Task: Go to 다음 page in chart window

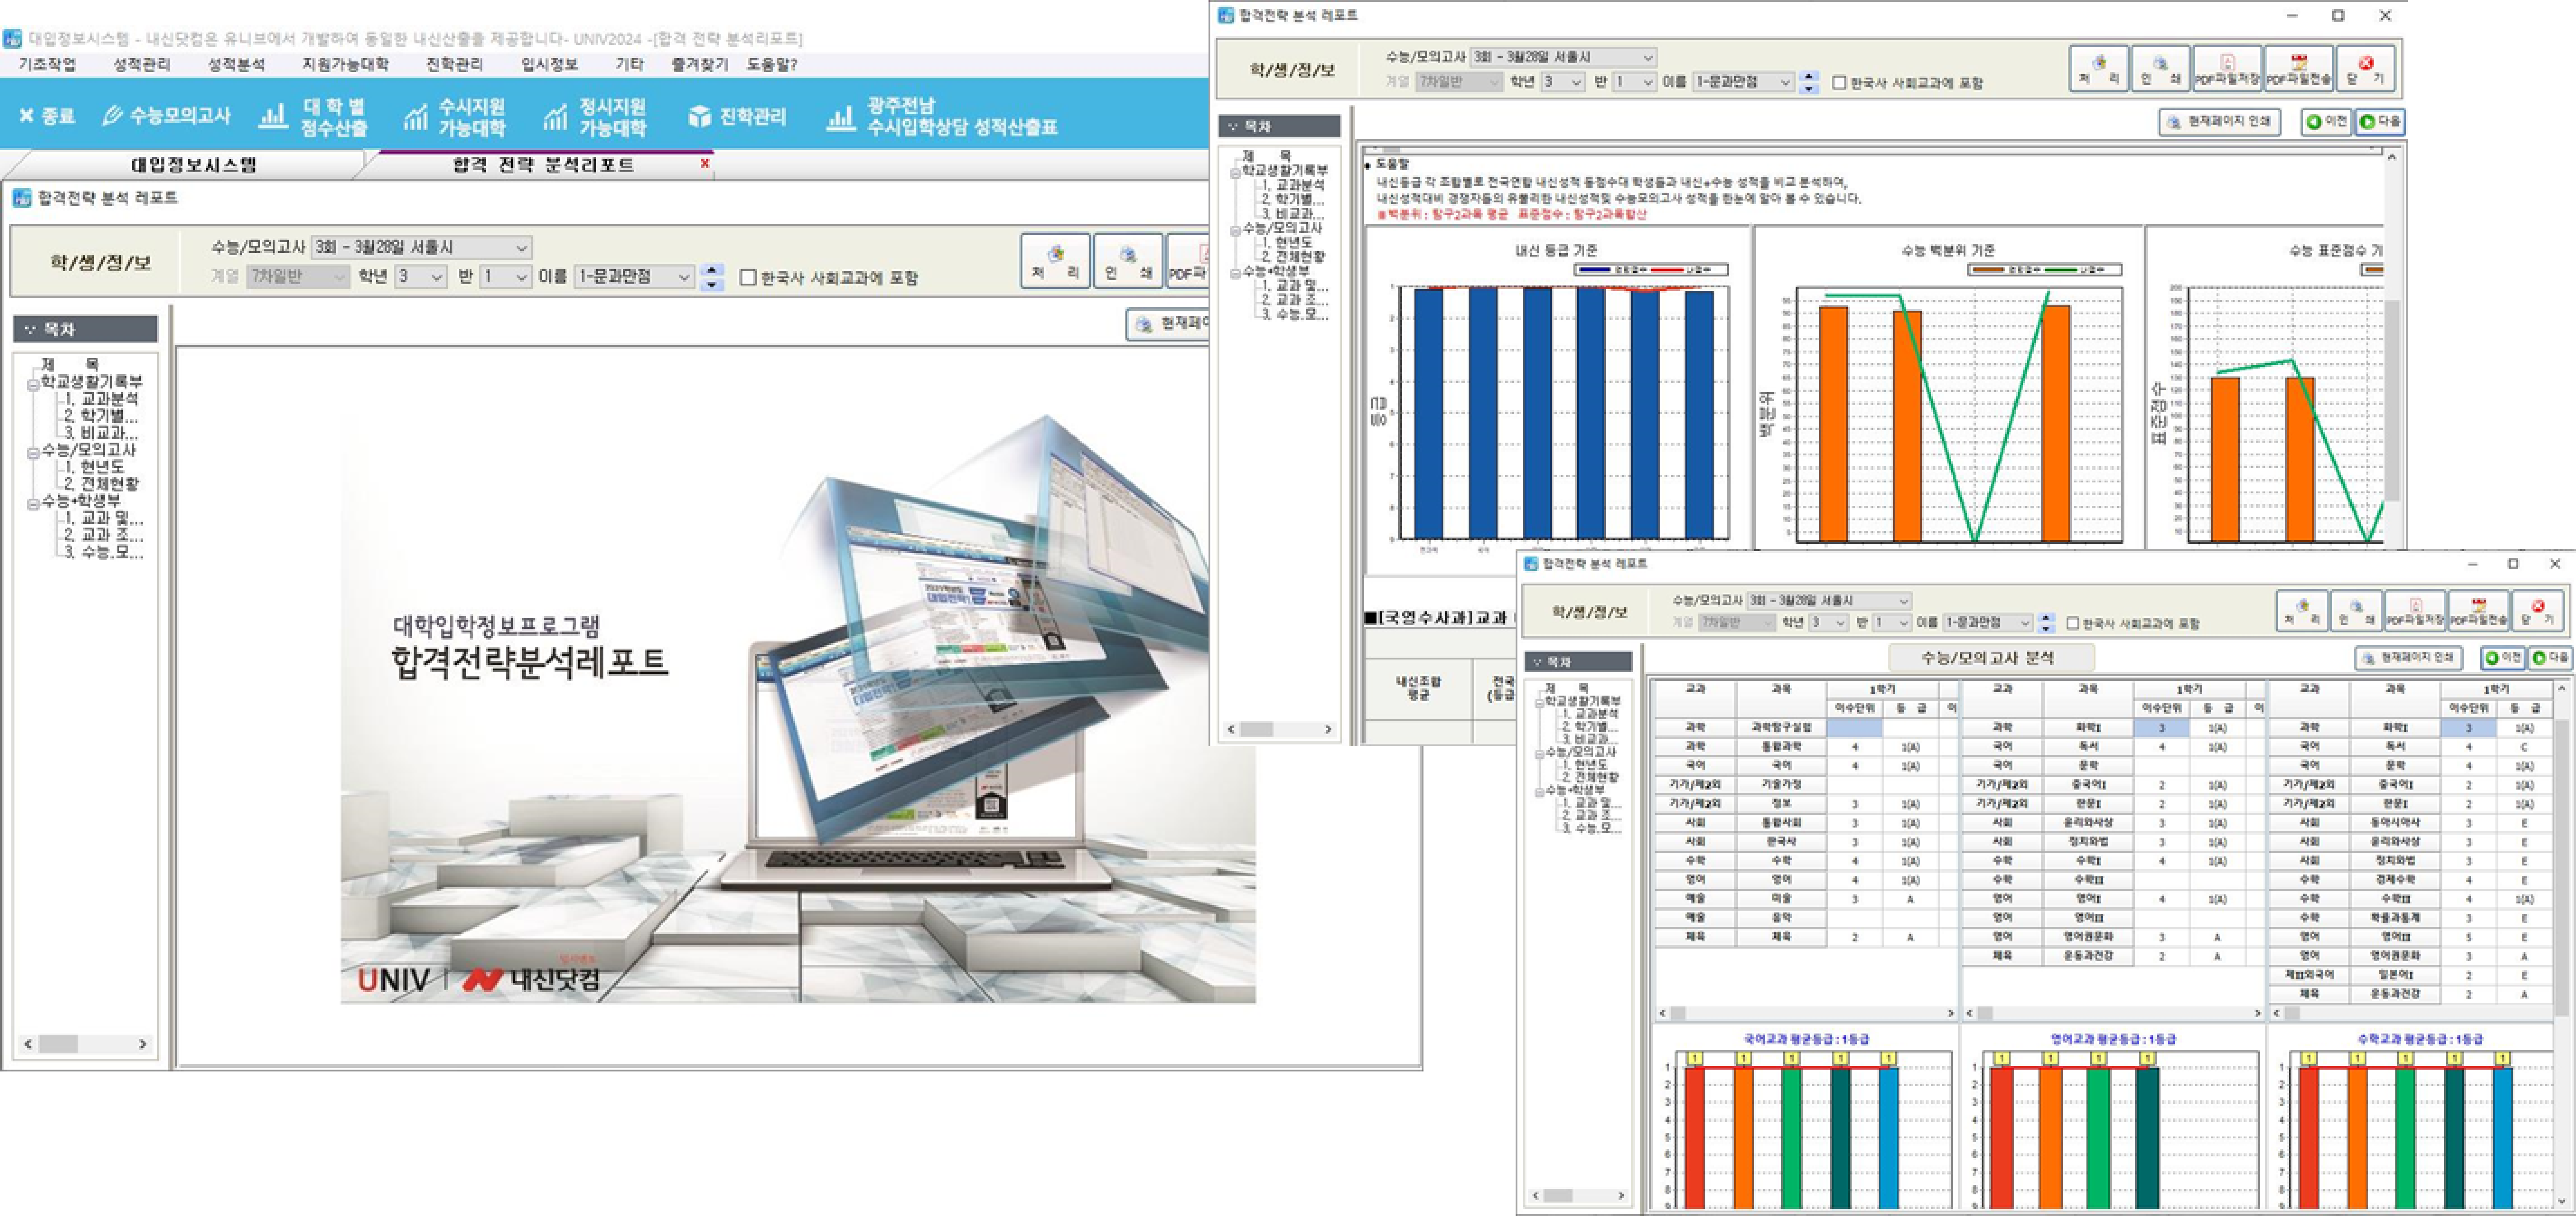Action: (x=2379, y=122)
